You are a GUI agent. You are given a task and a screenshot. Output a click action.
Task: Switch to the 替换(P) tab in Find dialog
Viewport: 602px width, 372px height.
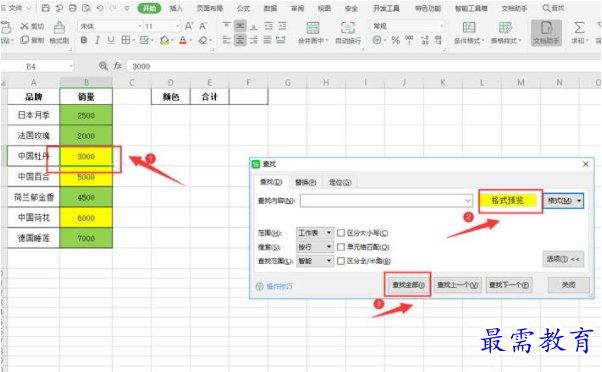(x=306, y=182)
